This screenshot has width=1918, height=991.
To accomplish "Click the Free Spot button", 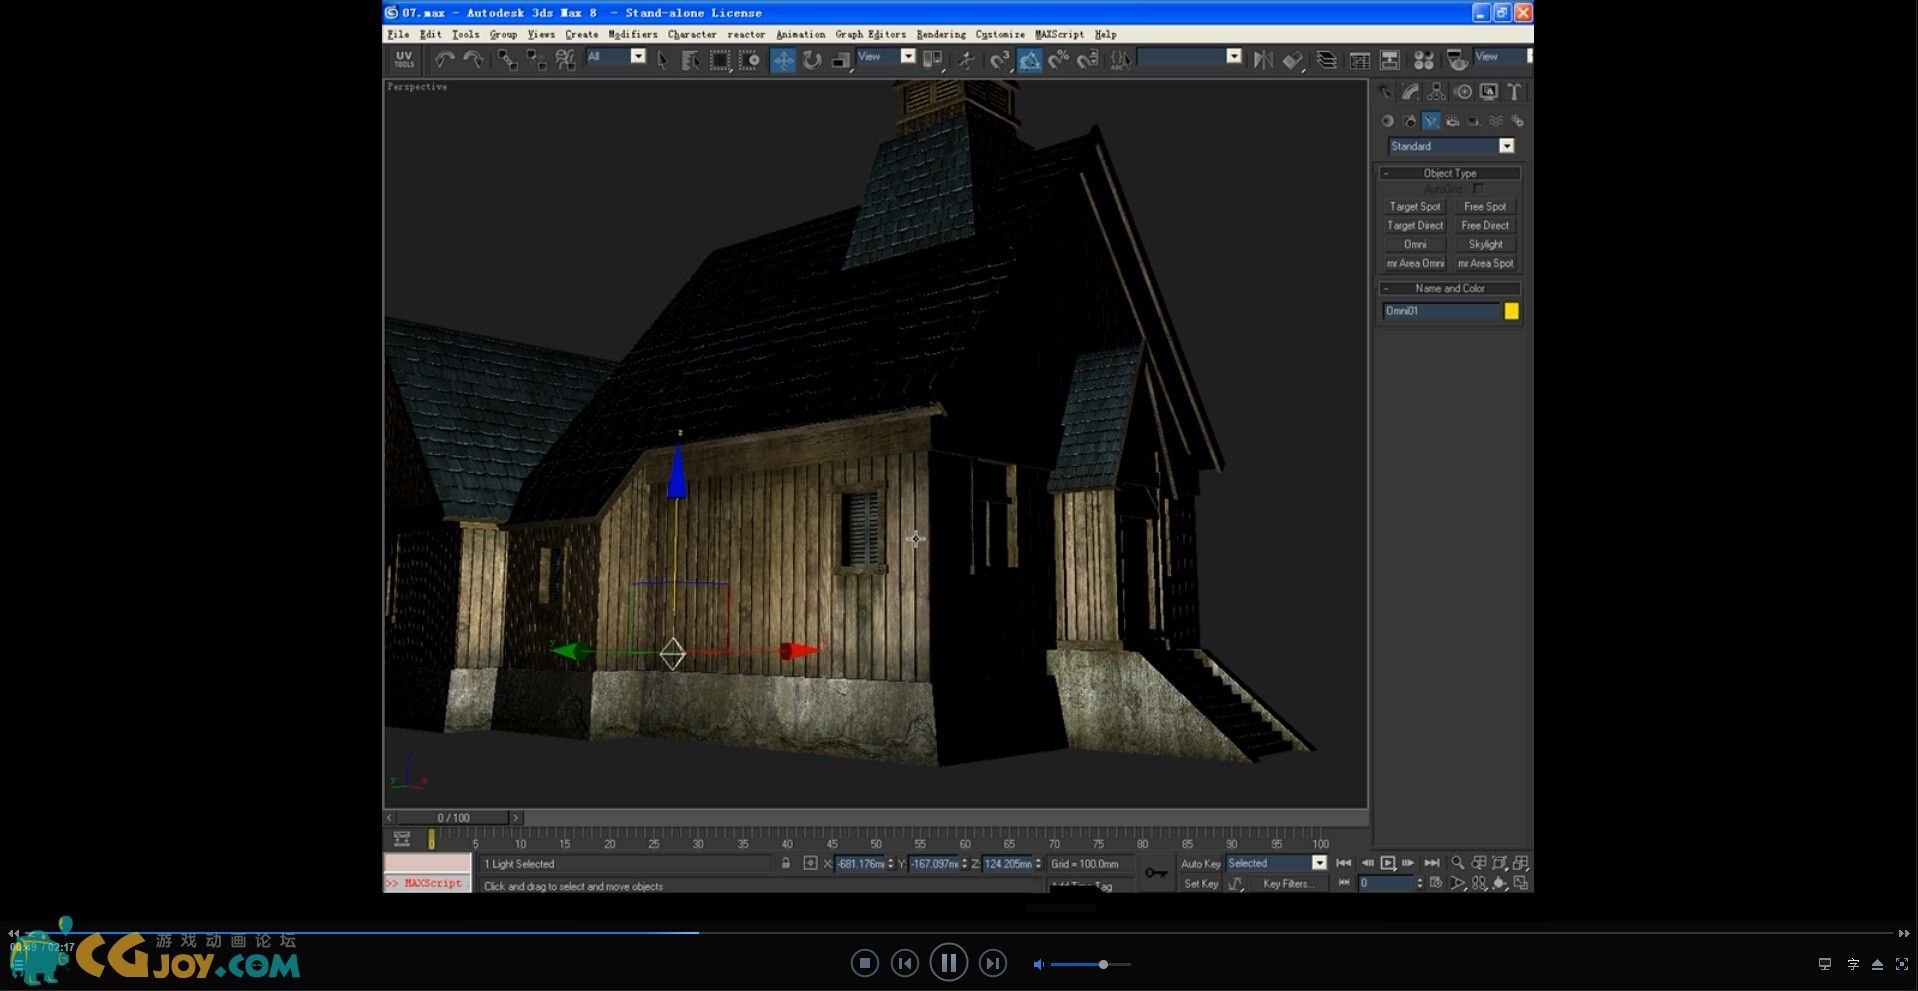I will 1485,206.
